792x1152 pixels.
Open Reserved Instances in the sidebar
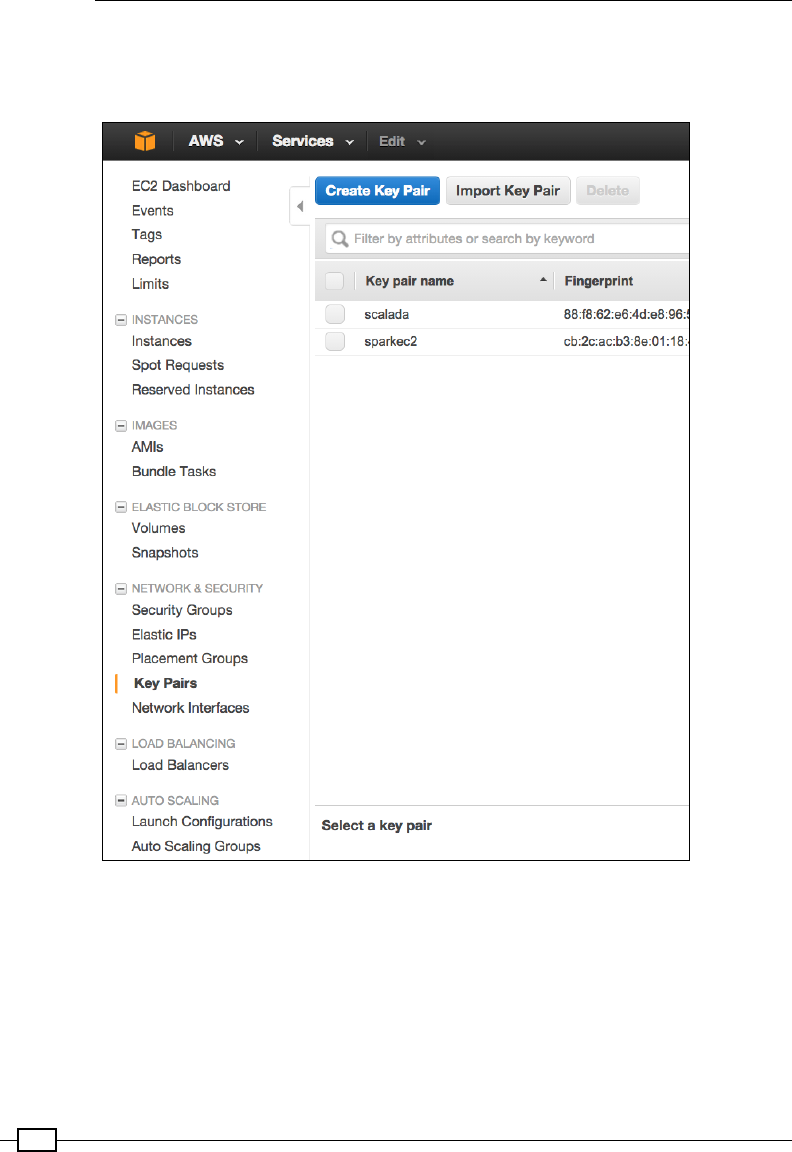[193, 389]
